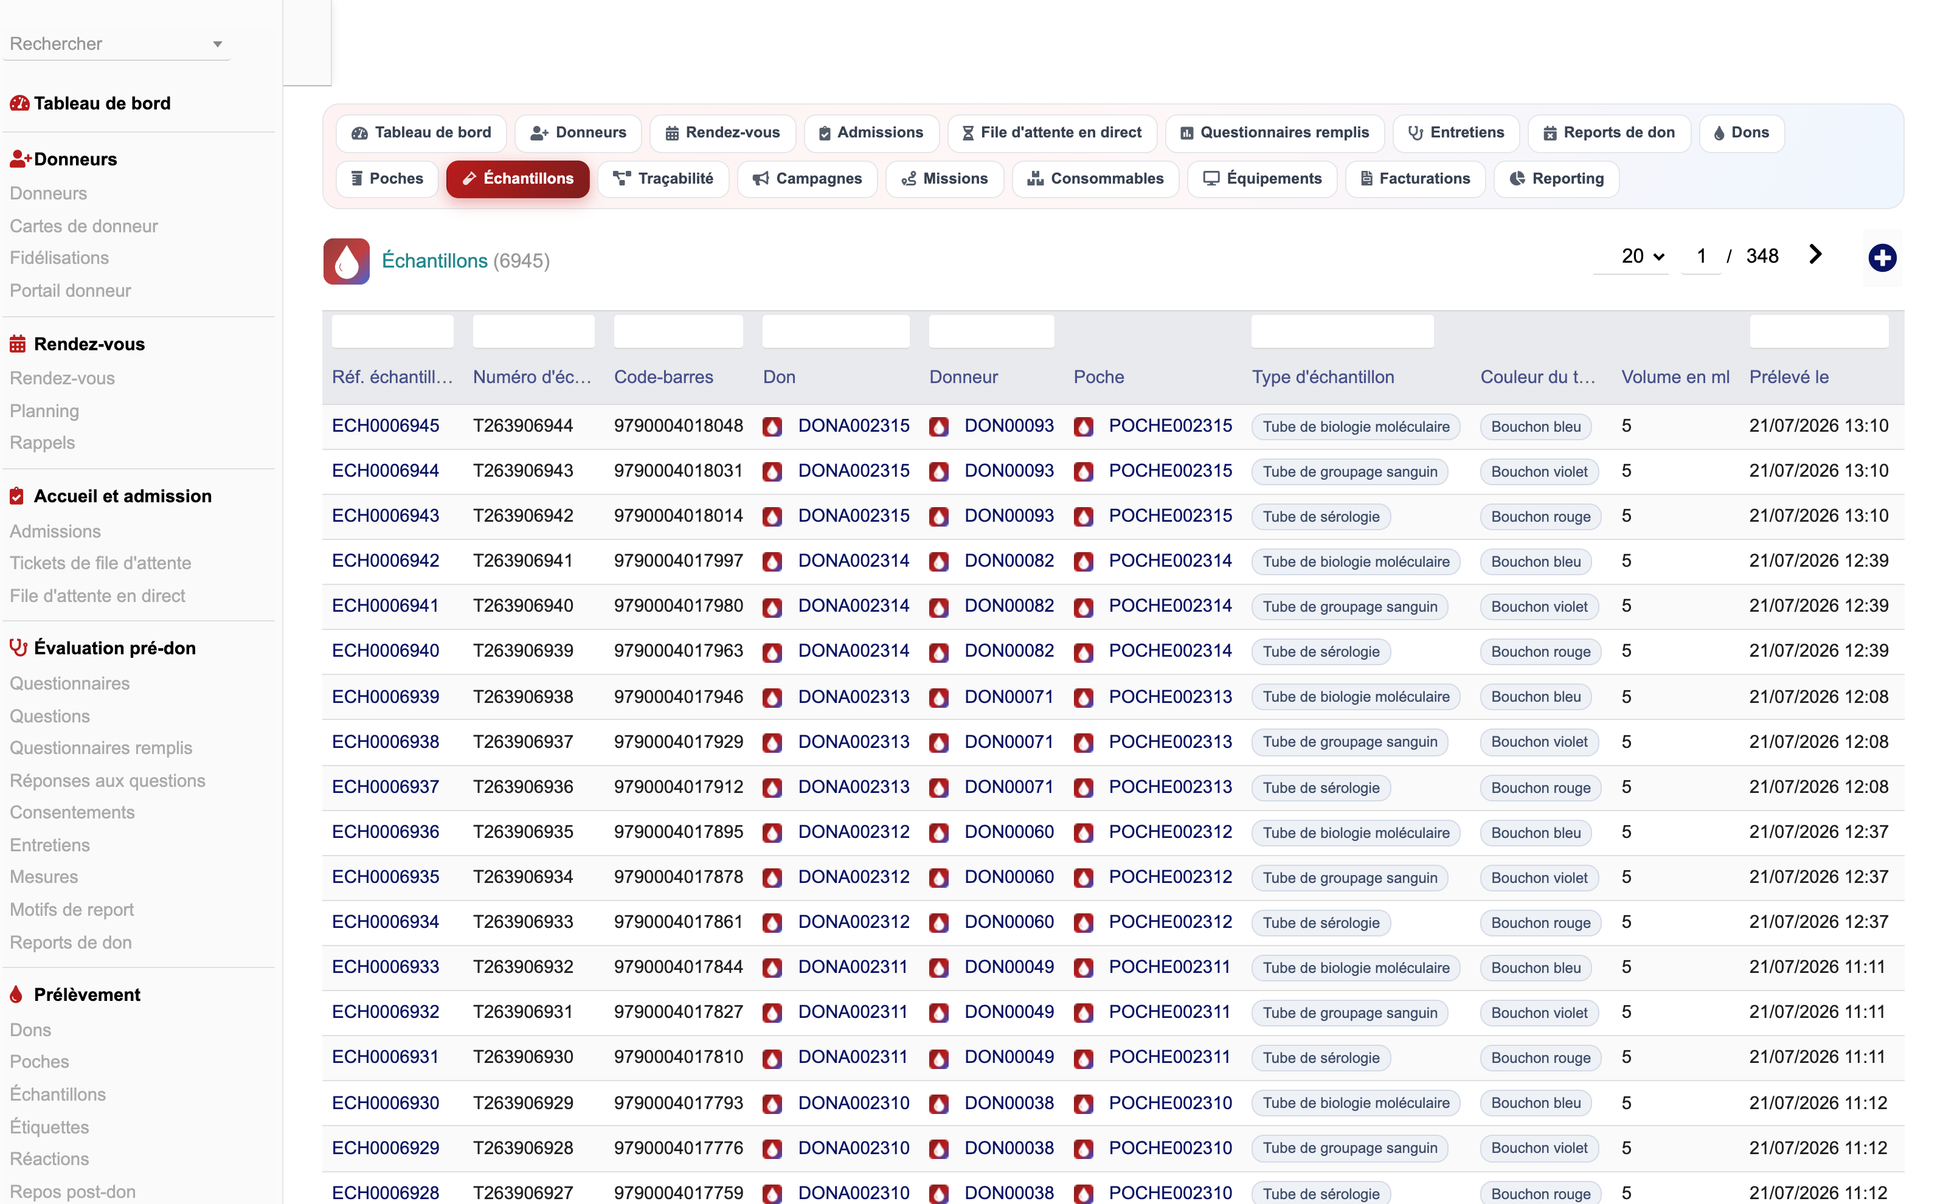
Task: Click the pouch icon in row ECH0006933
Action: [x=1083, y=968]
